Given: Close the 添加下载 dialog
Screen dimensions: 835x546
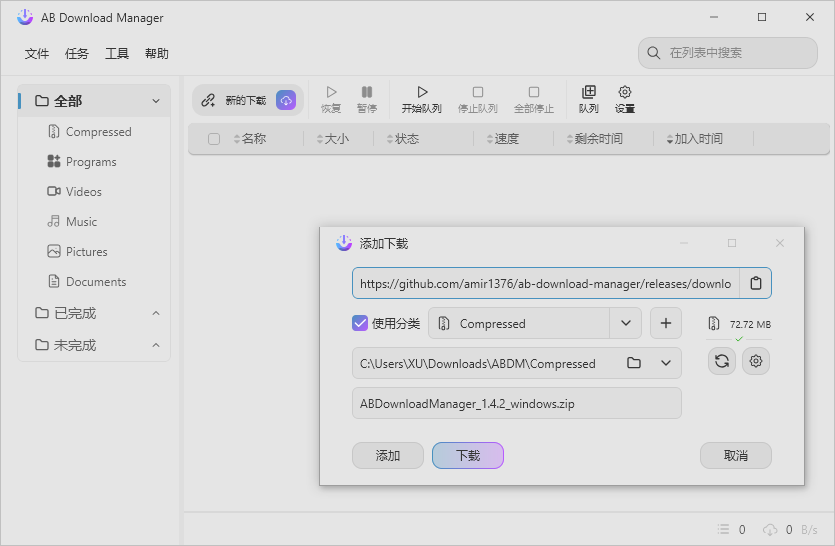Looking at the screenshot, I should (x=780, y=243).
